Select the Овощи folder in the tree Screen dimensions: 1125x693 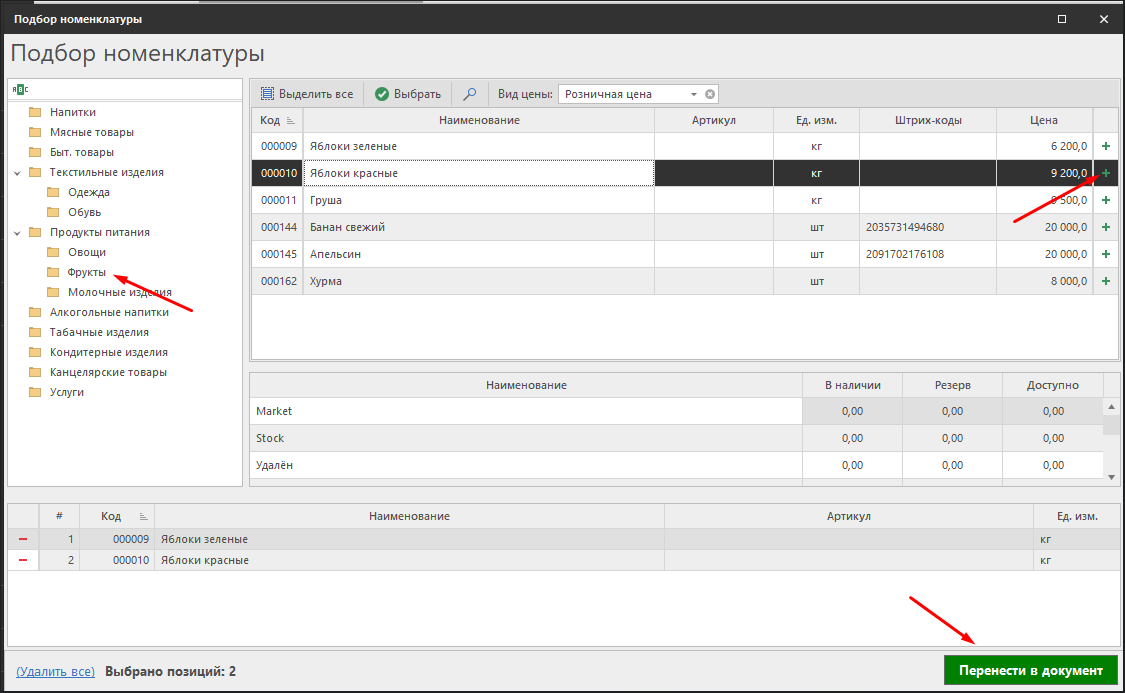tap(87, 252)
